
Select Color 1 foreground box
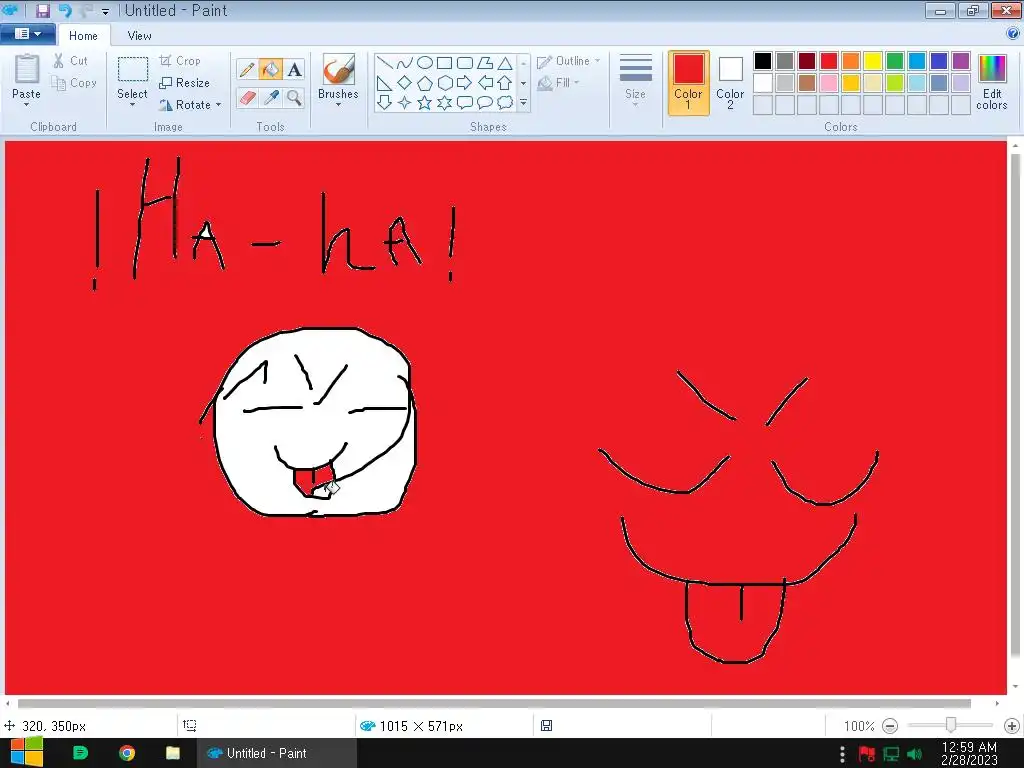pos(688,83)
